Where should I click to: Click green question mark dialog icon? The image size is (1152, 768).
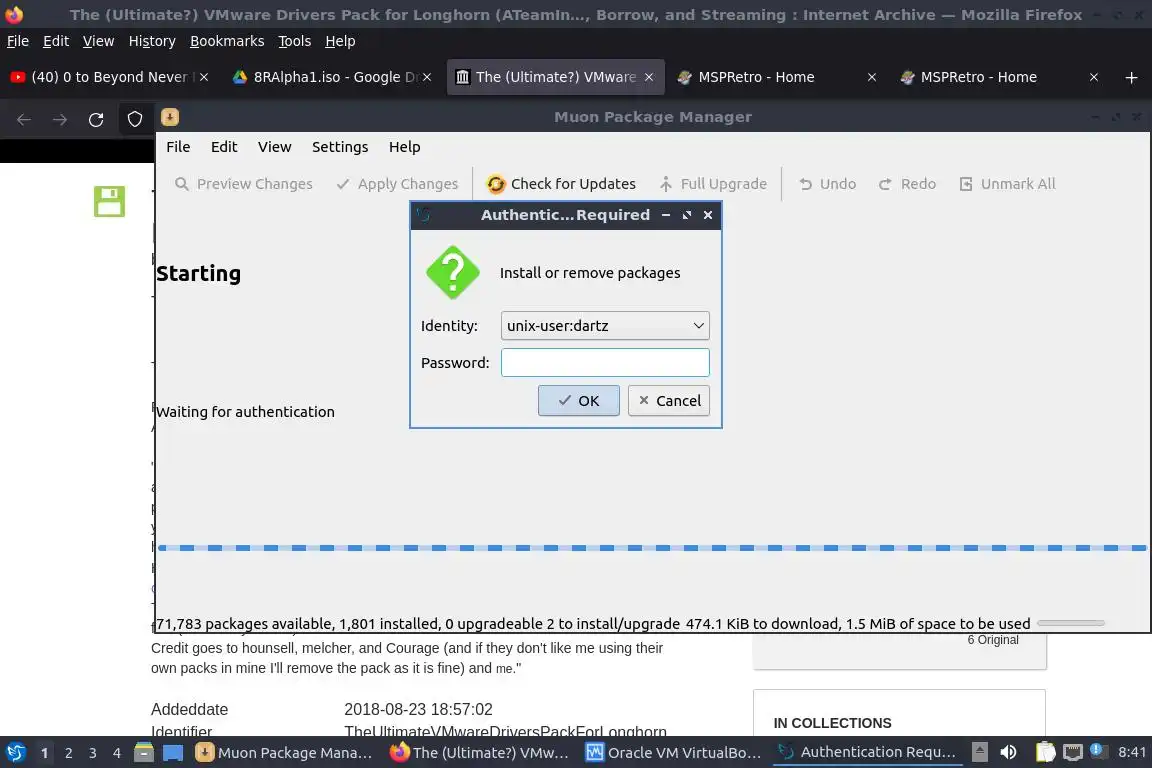coord(453,273)
